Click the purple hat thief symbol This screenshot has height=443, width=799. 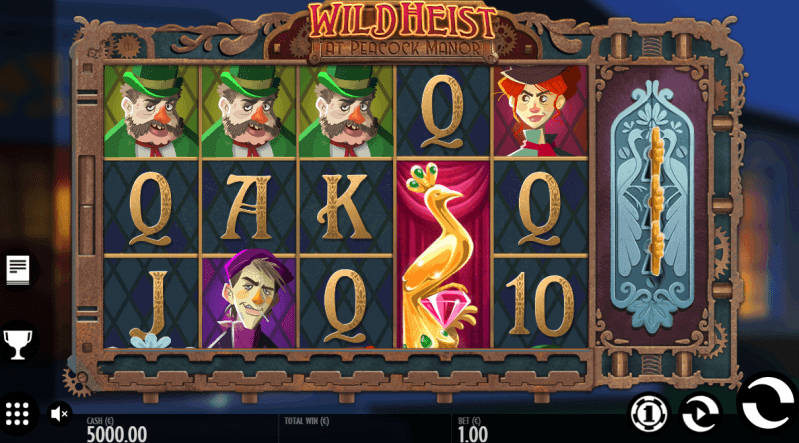(249, 303)
